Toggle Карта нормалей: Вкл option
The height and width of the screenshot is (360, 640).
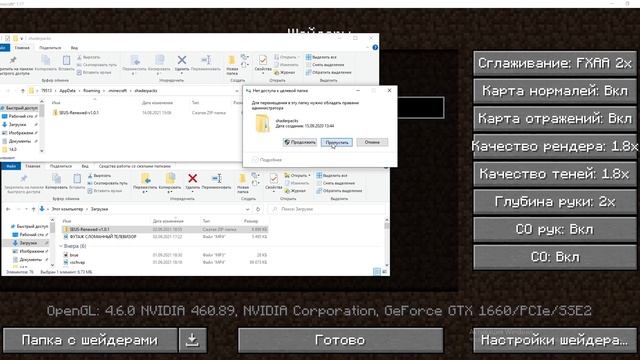pos(555,91)
